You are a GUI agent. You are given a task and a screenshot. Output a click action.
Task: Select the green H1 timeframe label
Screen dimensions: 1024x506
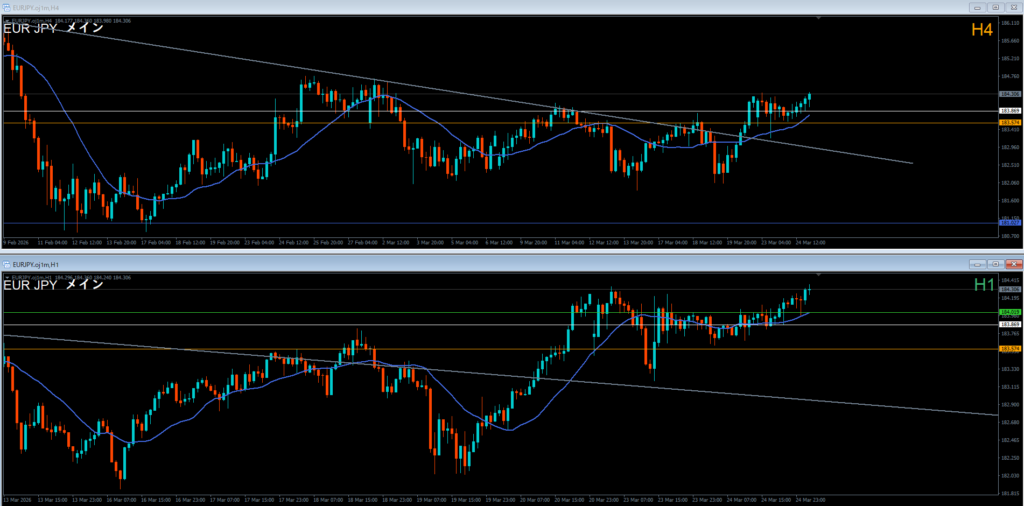click(984, 286)
